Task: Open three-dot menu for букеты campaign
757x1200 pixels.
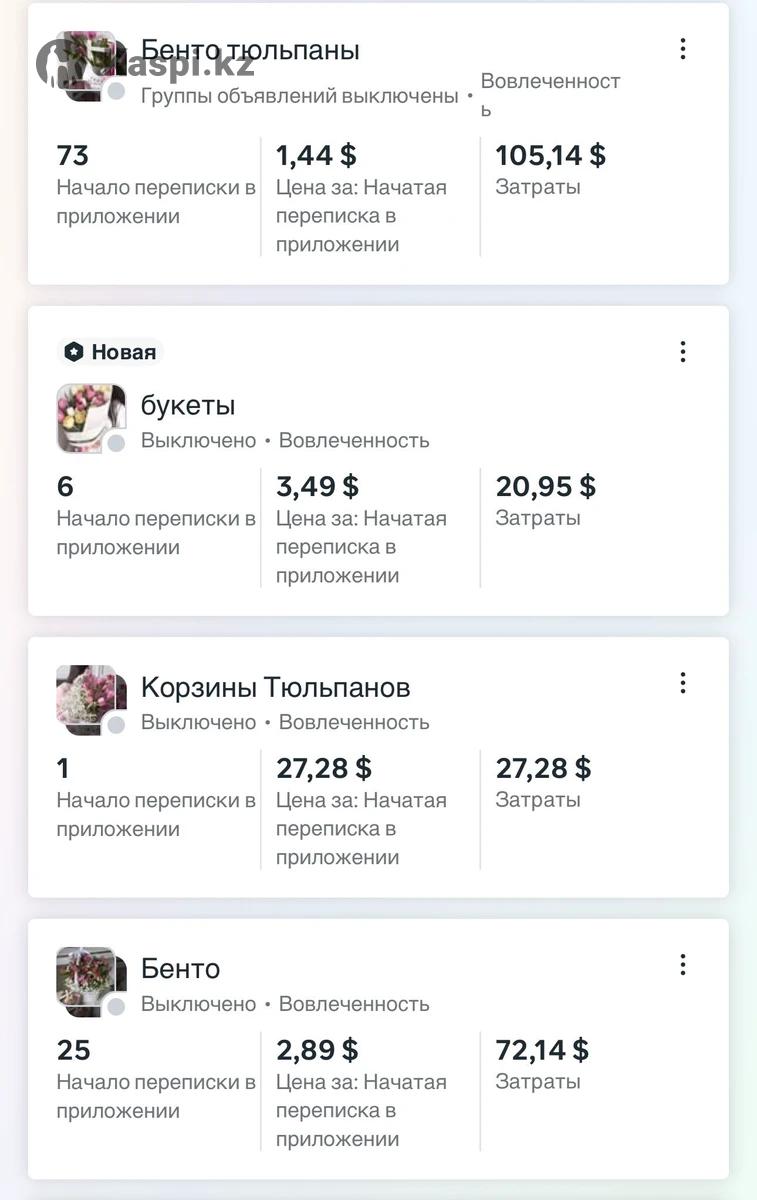Action: [683, 352]
